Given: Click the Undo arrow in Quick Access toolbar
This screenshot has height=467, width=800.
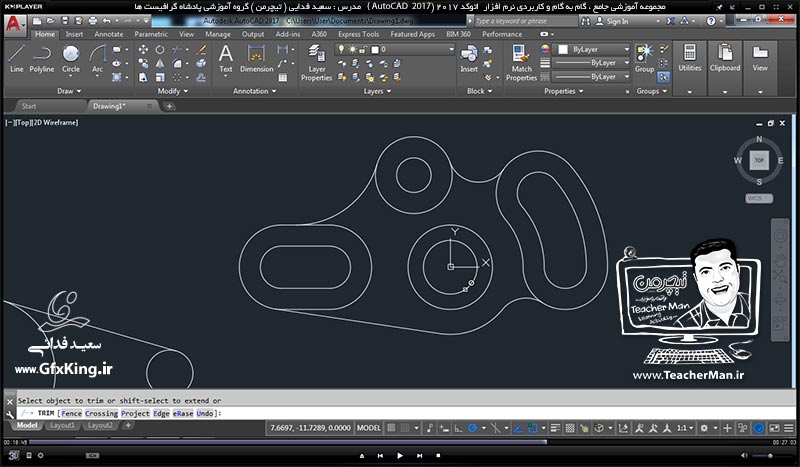Looking at the screenshot, I should pos(106,21).
